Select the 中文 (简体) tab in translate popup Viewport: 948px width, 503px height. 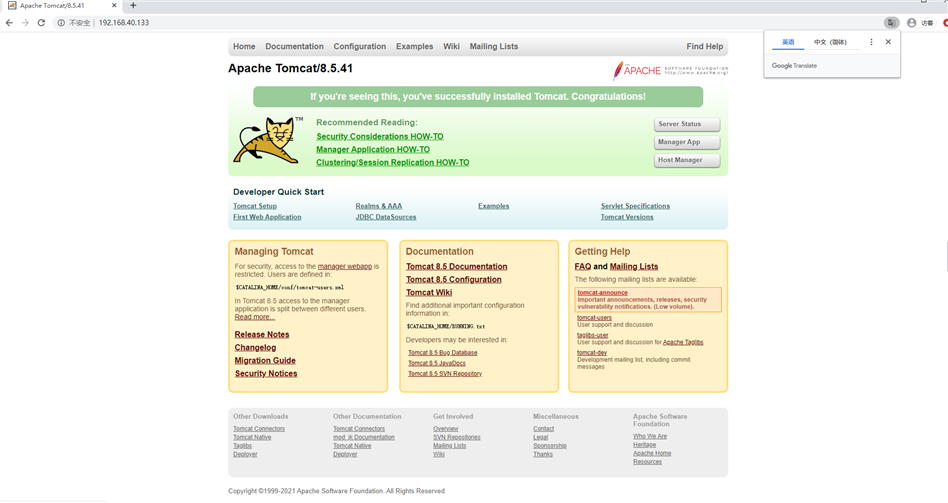coord(830,42)
